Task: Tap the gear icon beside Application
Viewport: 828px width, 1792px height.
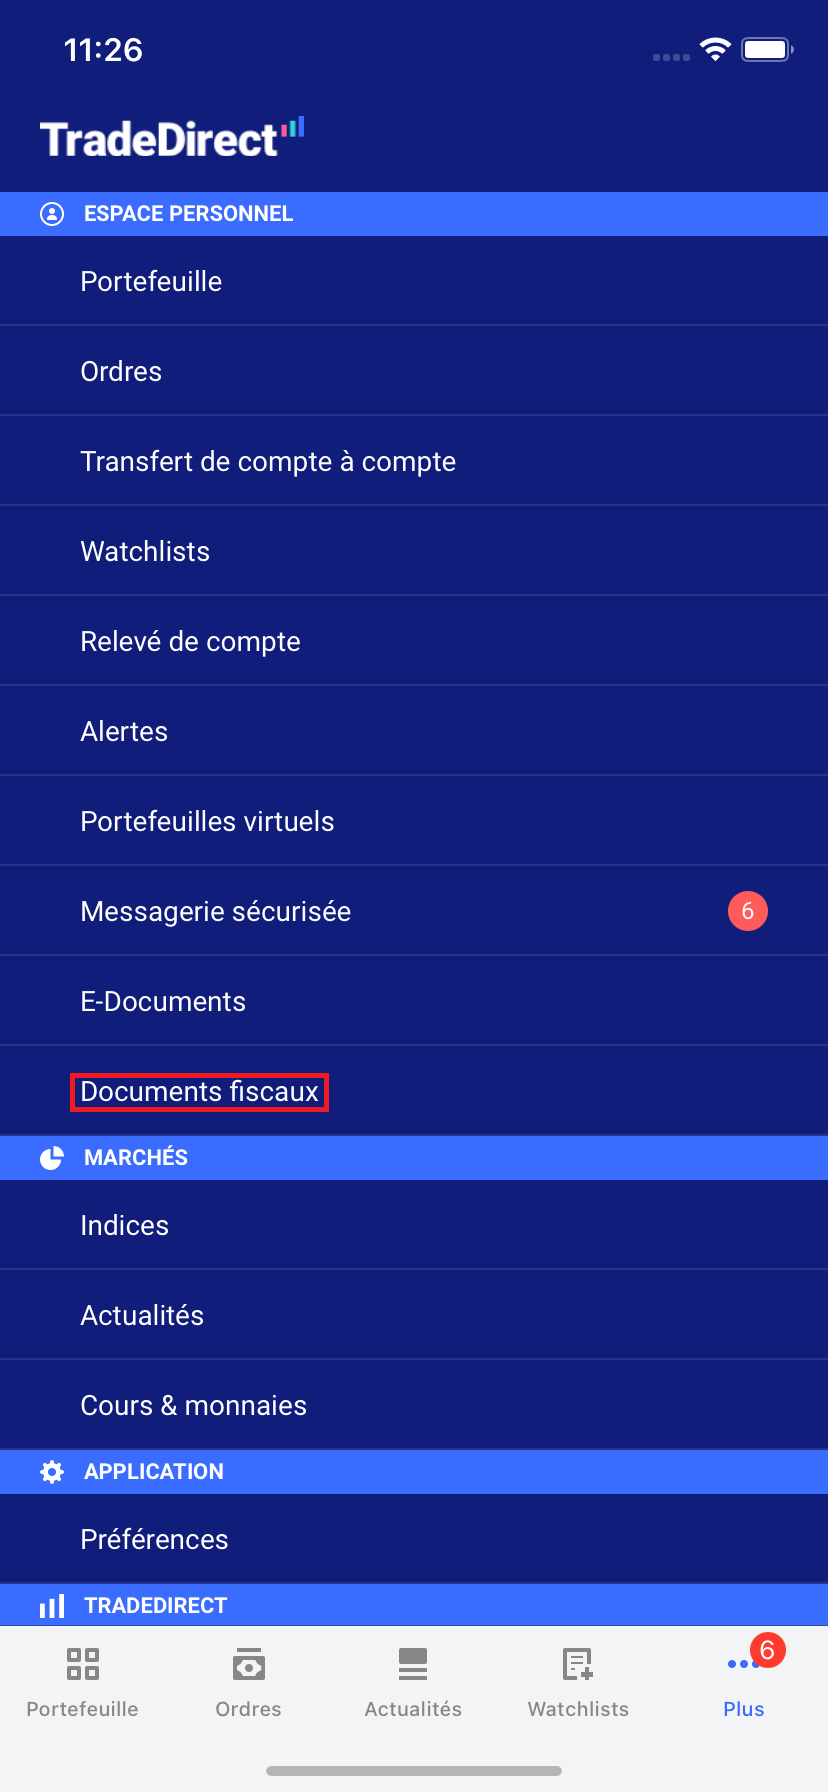Action: [52, 1472]
